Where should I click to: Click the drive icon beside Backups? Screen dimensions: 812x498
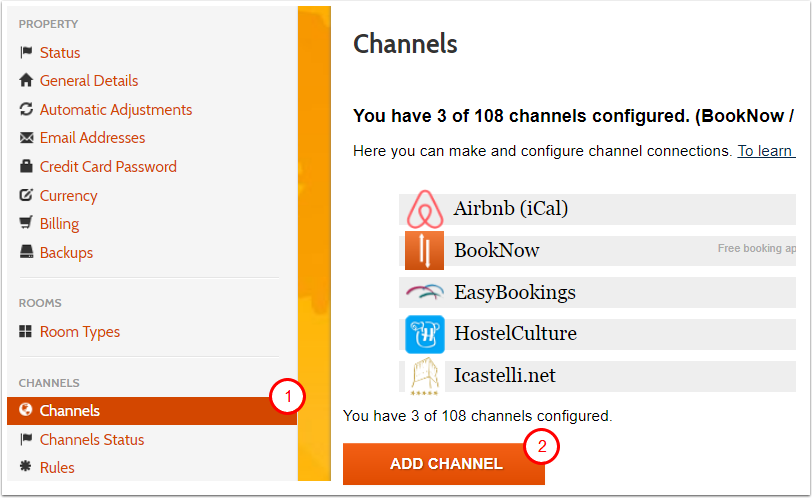pos(26,252)
